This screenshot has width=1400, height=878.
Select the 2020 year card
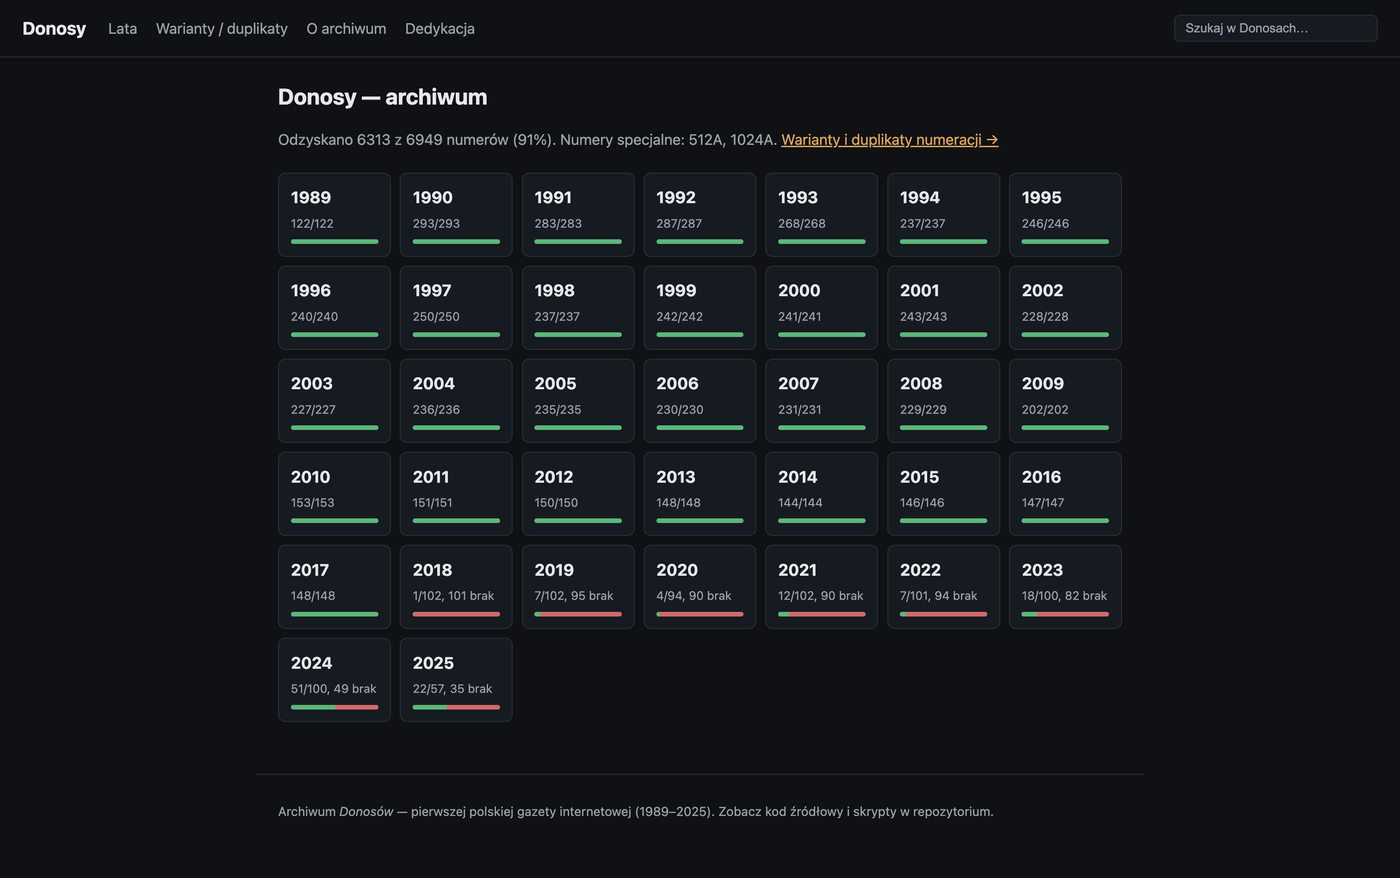click(700, 587)
